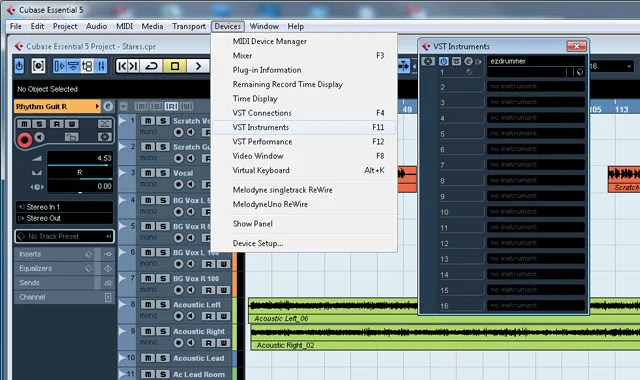This screenshot has width=640, height=380.
Task: Click ezdrummer freeze instrument icon
Action: point(428,61)
